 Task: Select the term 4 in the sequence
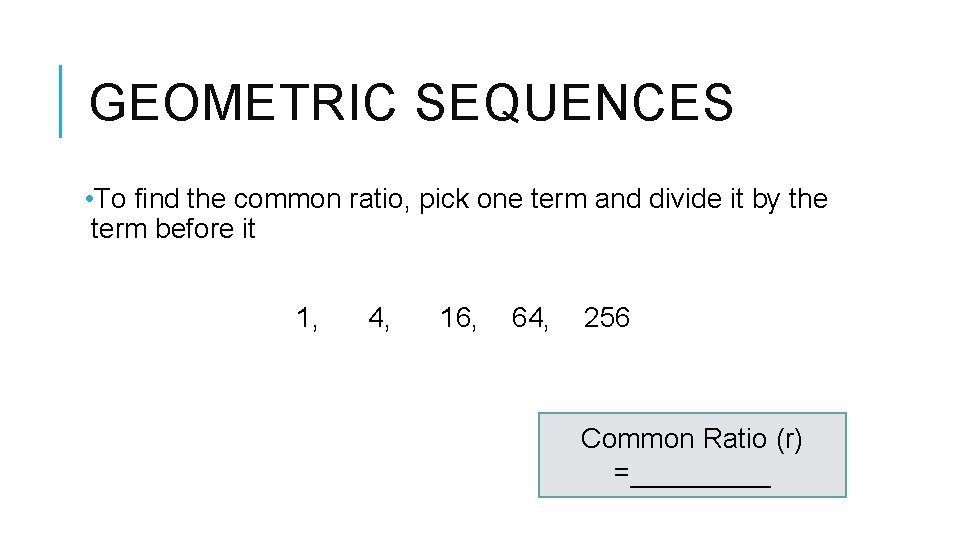tap(377, 318)
